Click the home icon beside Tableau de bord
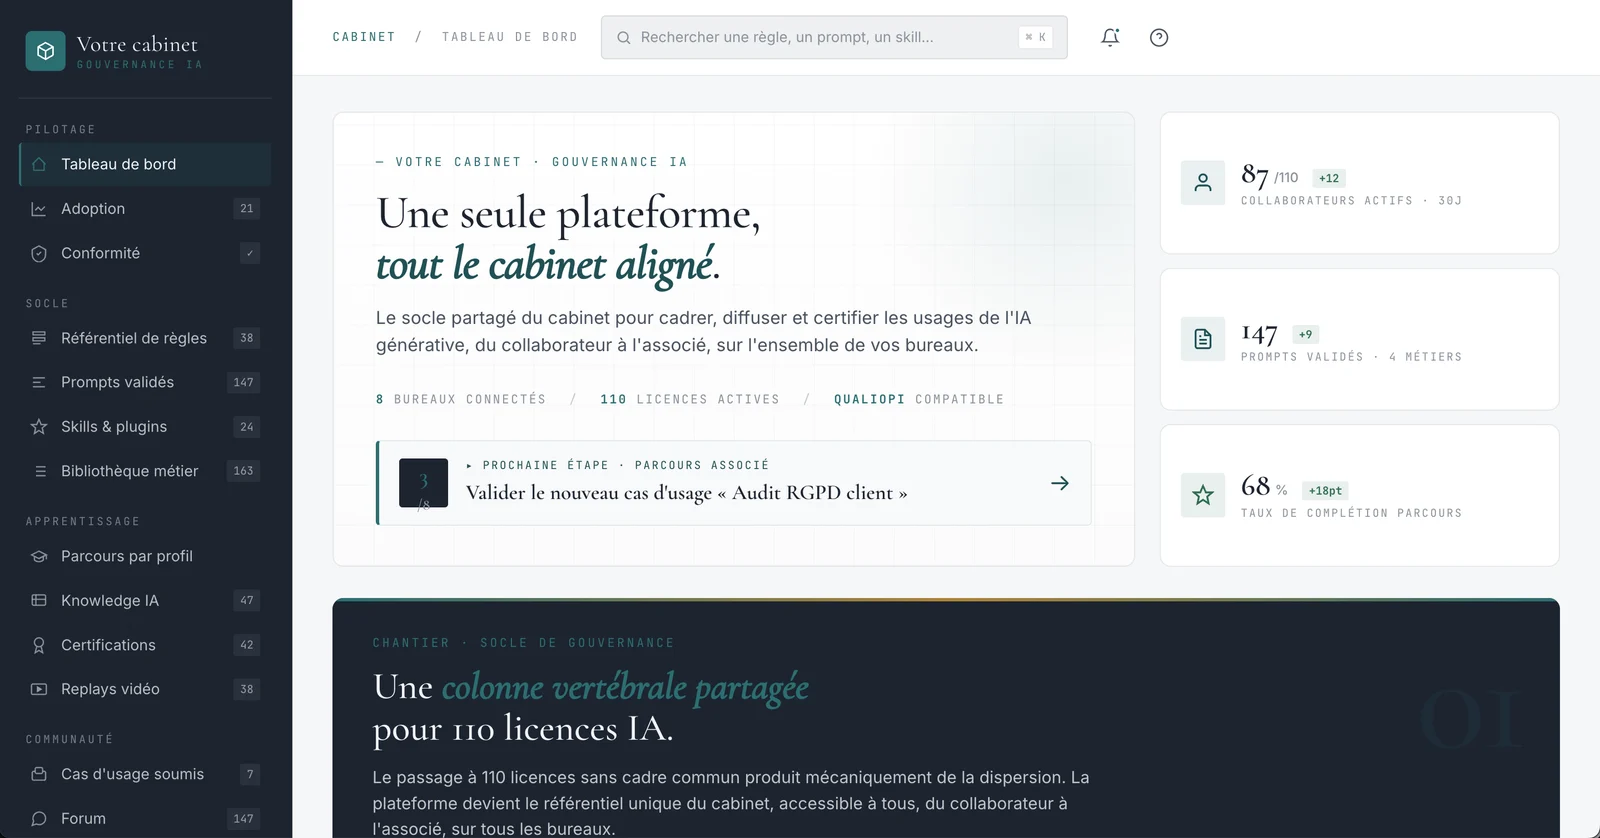 [x=39, y=164]
